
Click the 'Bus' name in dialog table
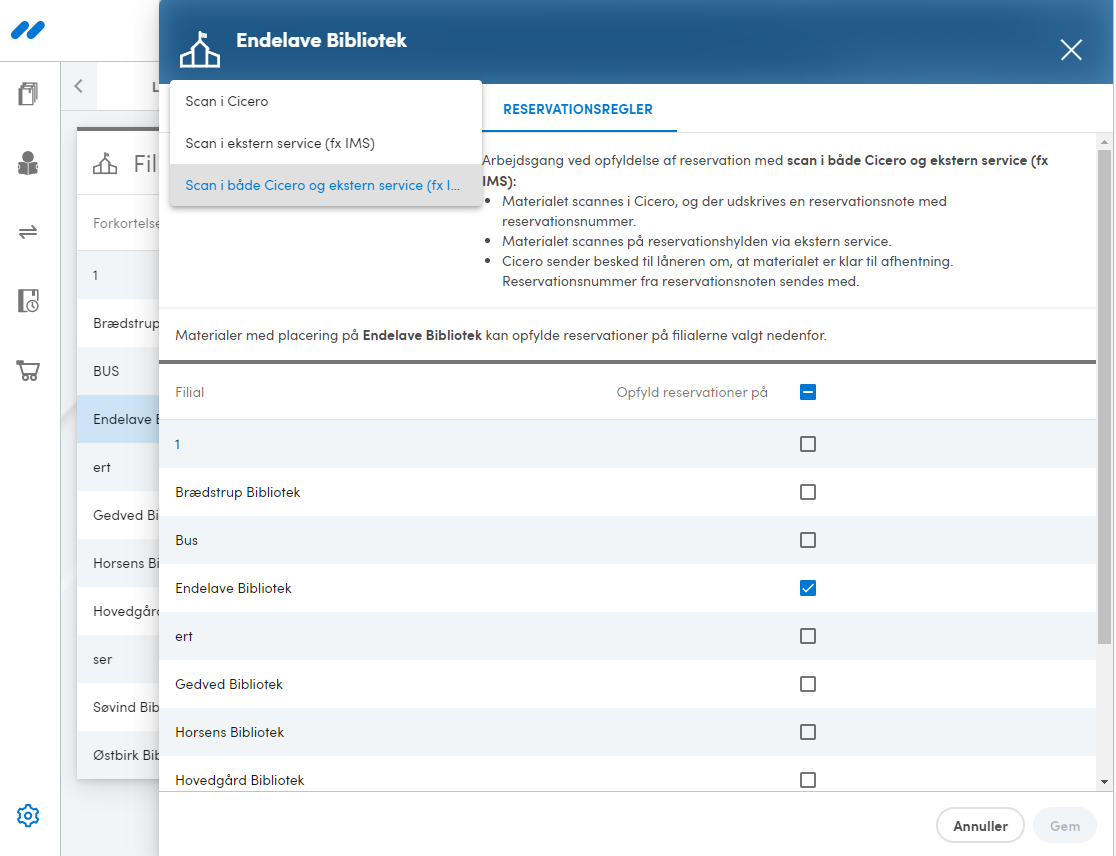[186, 540]
